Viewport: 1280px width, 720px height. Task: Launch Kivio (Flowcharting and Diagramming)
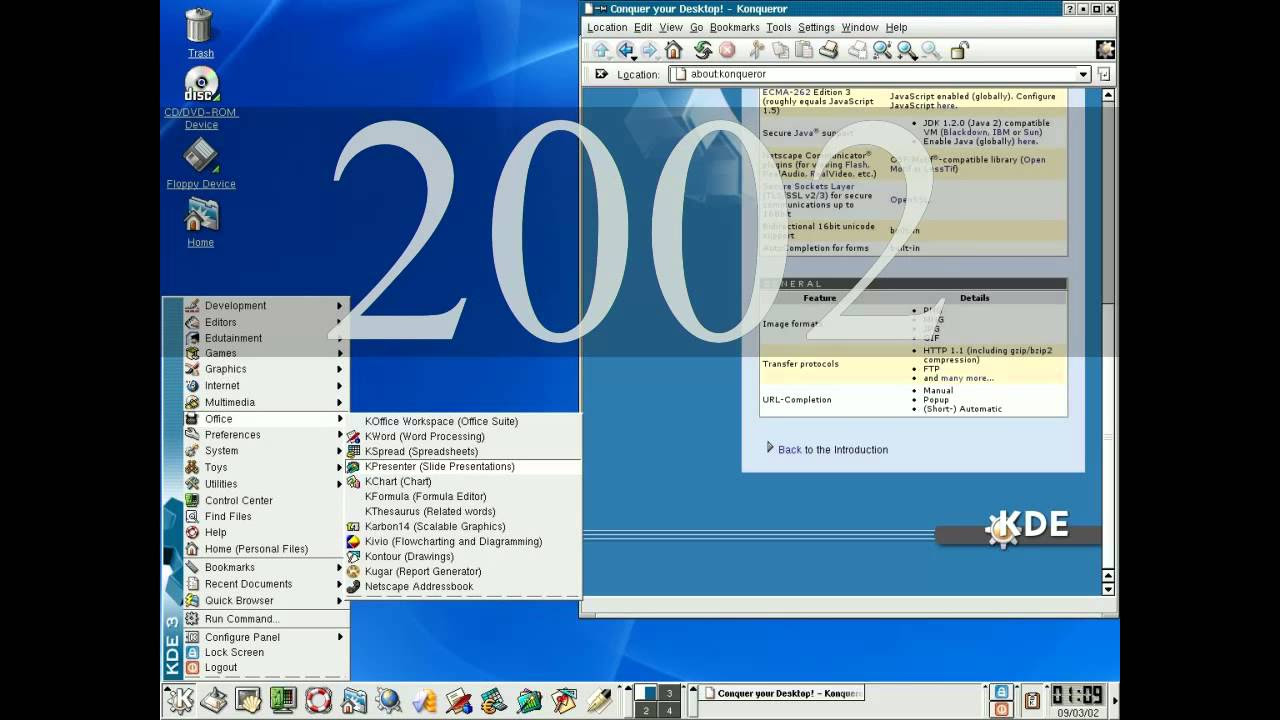(462, 542)
